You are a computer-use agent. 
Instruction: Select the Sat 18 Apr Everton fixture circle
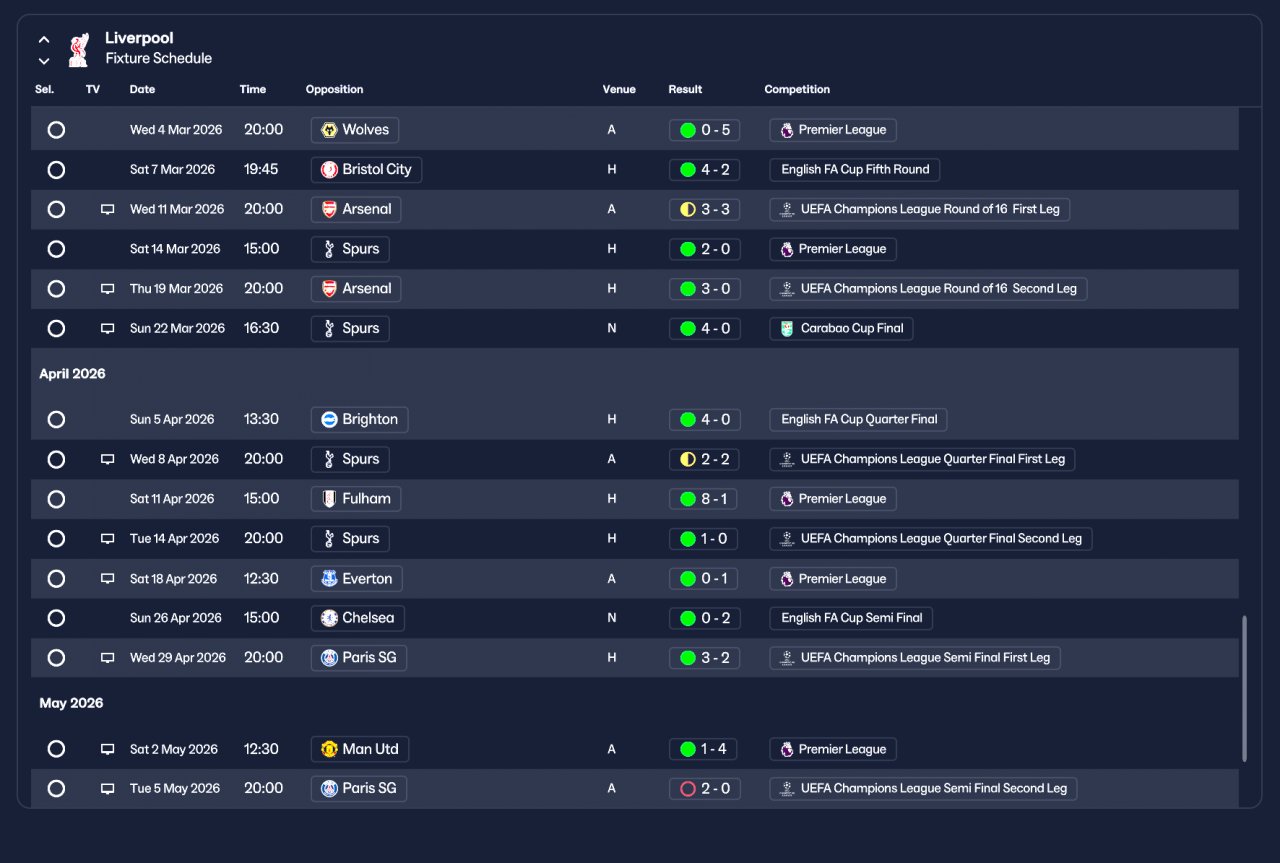56,579
